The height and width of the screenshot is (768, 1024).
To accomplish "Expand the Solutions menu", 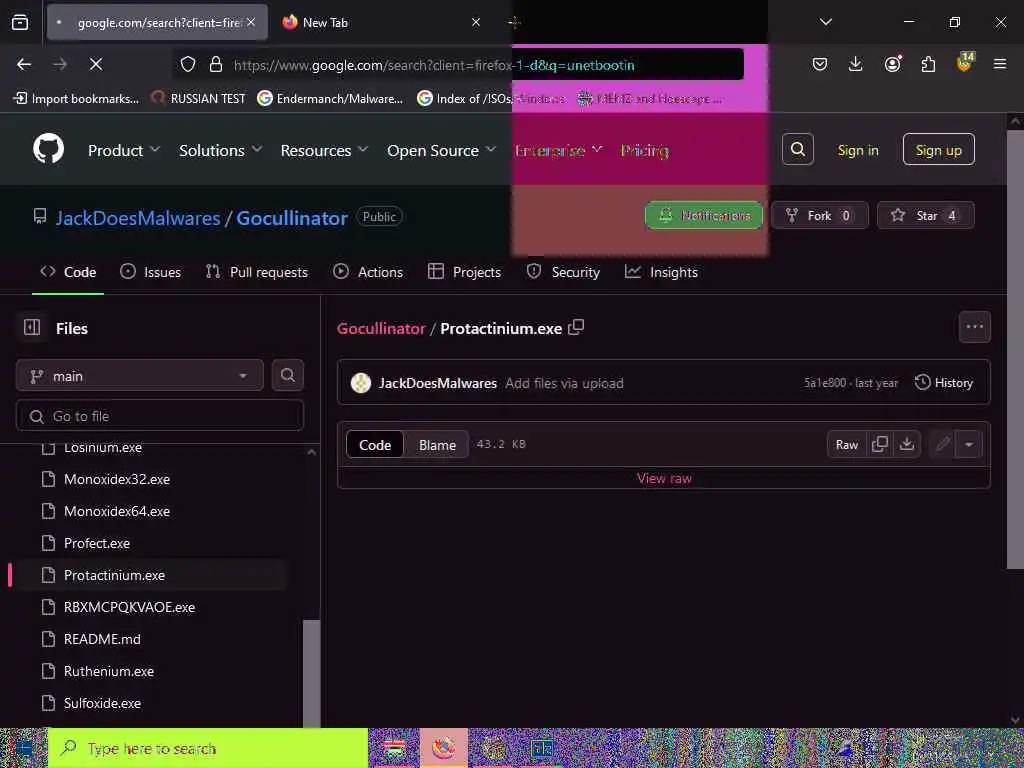I will pos(221,150).
